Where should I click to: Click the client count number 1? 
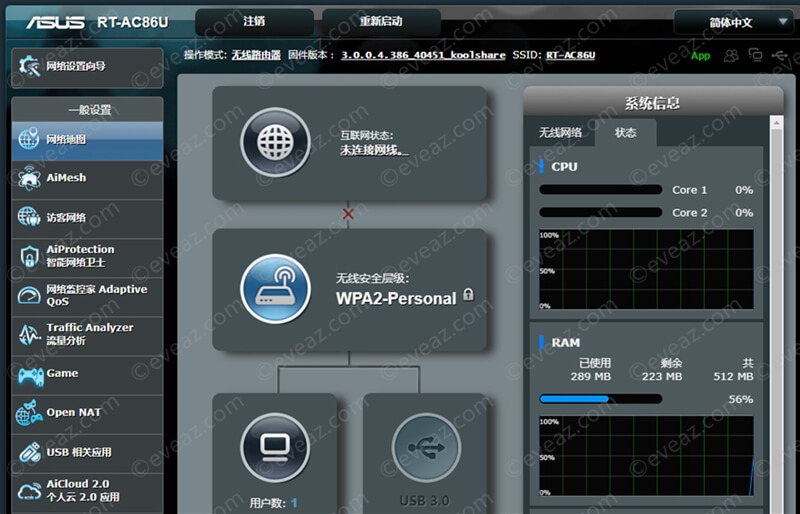(294, 503)
